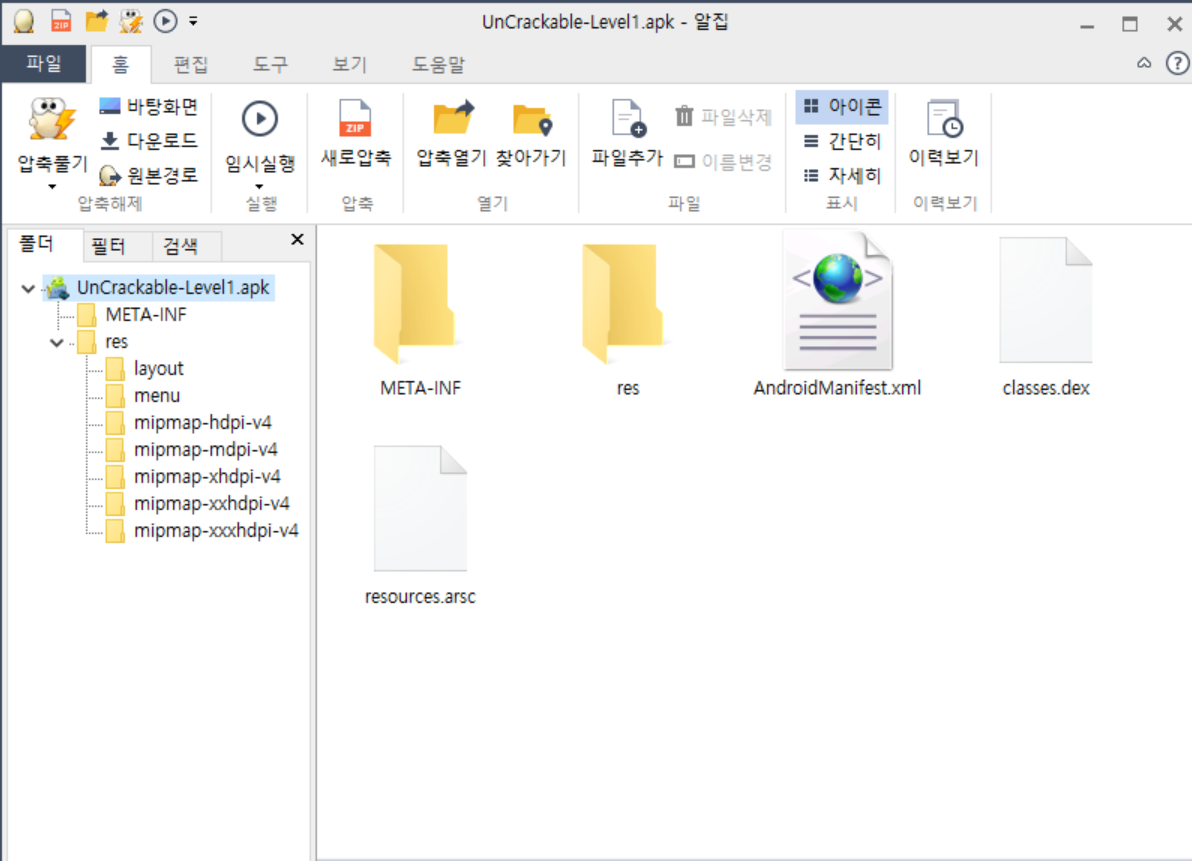Collapse the res tree node
Screen dimensions: 1192x861
(x=56, y=342)
